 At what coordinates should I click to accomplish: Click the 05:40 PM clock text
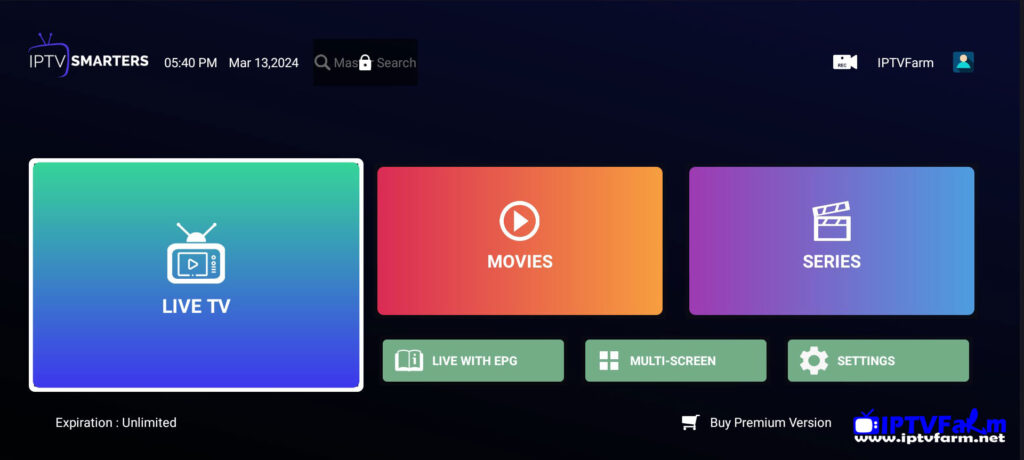(x=191, y=63)
